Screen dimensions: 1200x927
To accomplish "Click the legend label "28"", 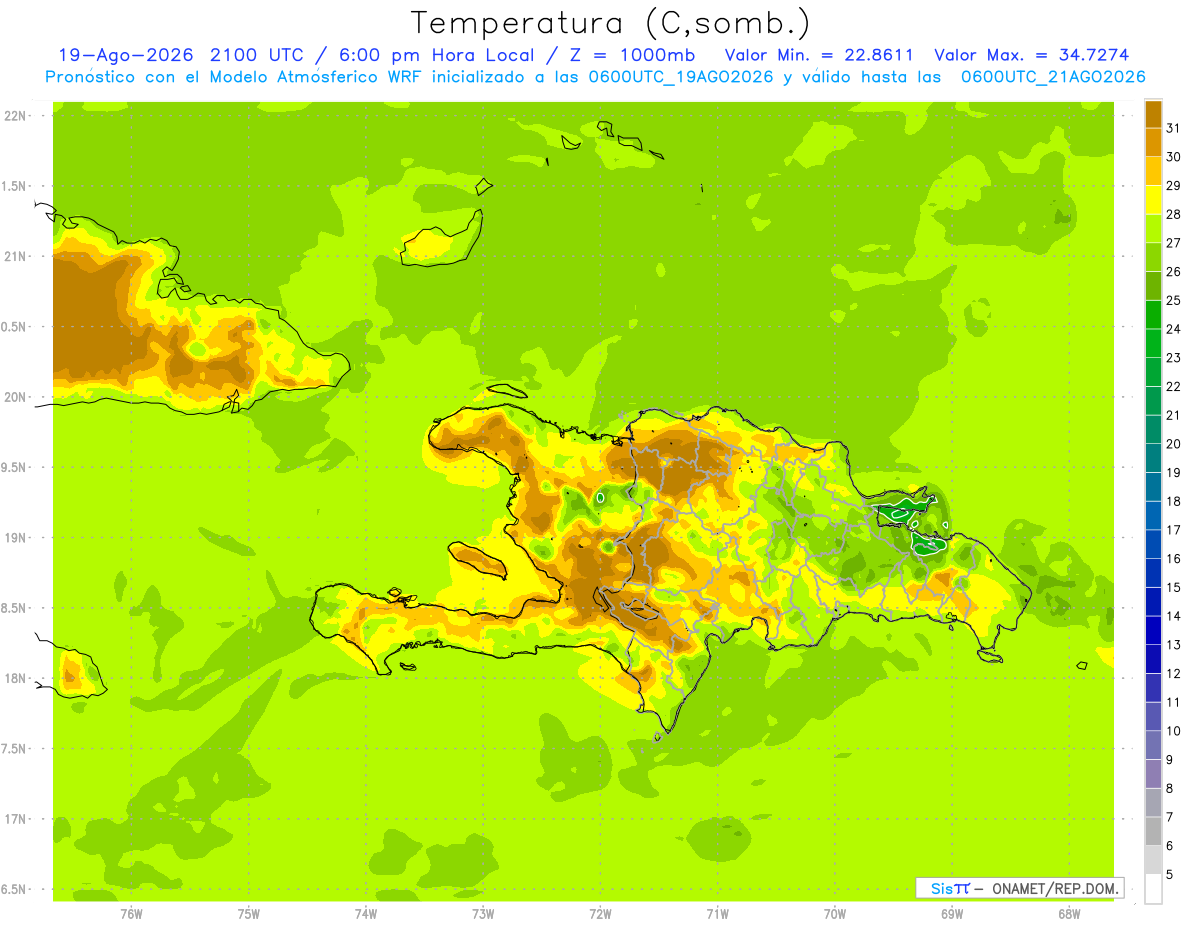I will click(x=1173, y=213).
